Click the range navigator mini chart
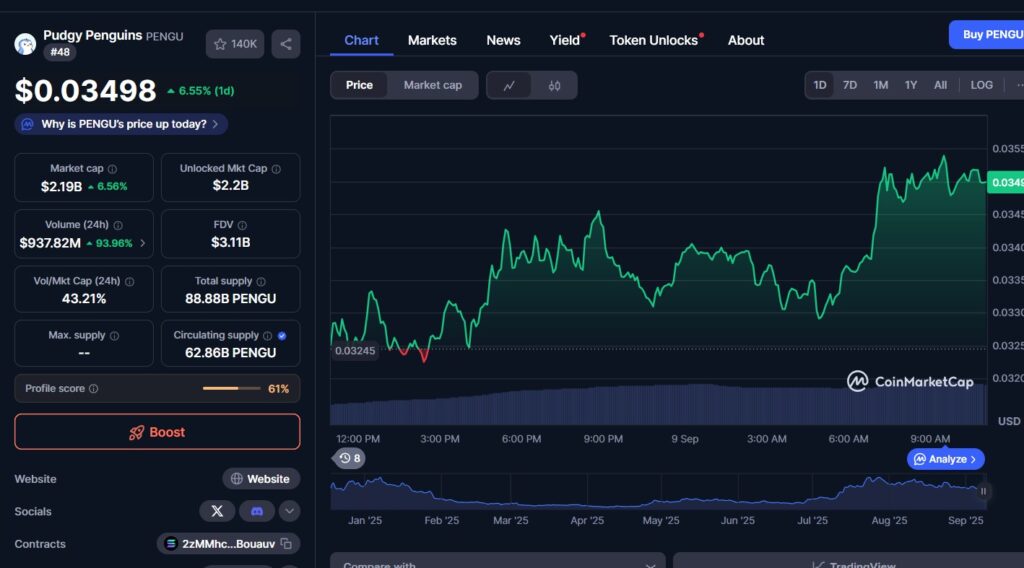Image resolution: width=1024 pixels, height=568 pixels. click(657, 492)
